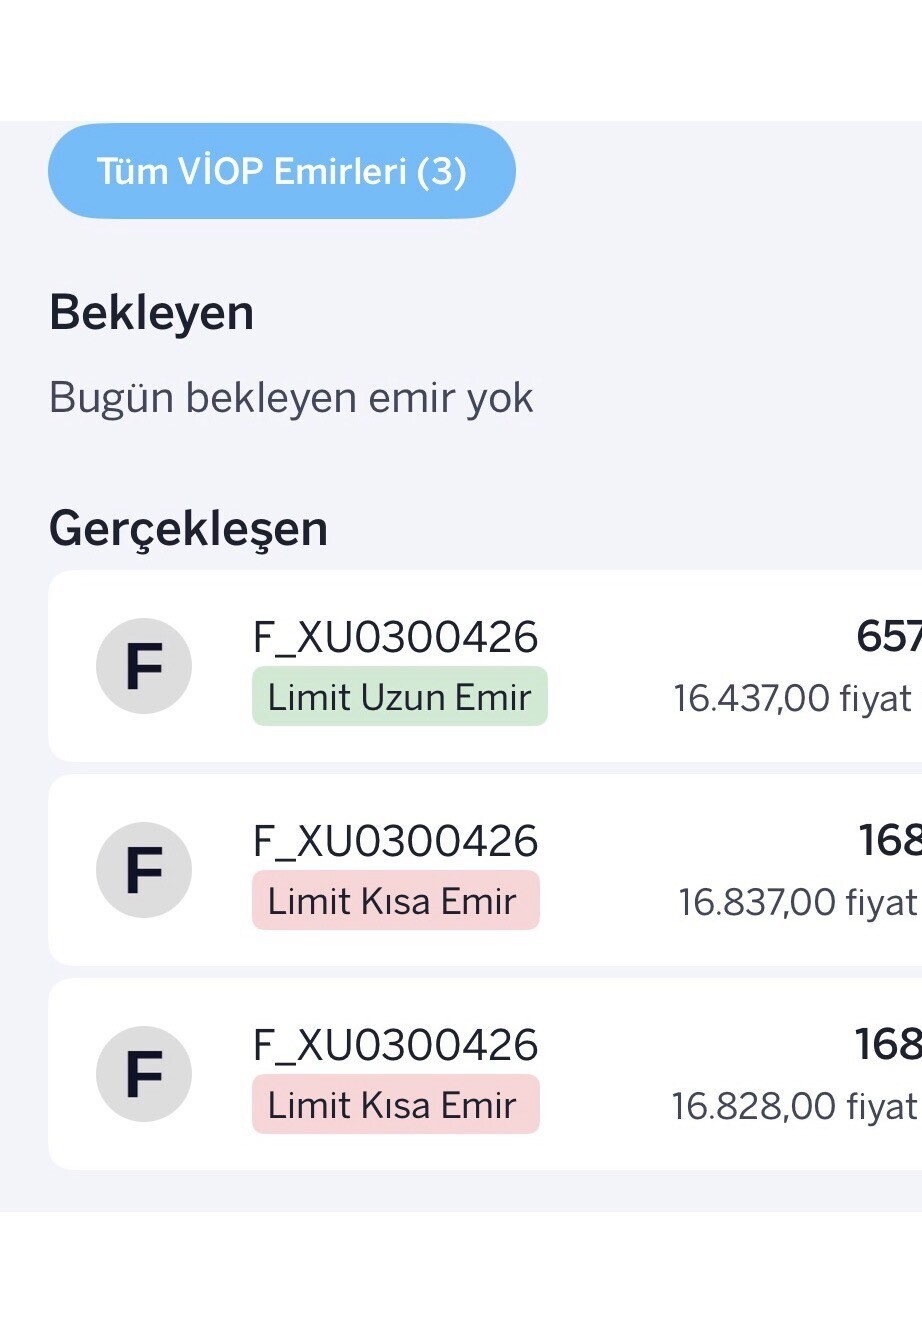
Task: Click the Gerçekleşen section heading
Action: coord(188,528)
